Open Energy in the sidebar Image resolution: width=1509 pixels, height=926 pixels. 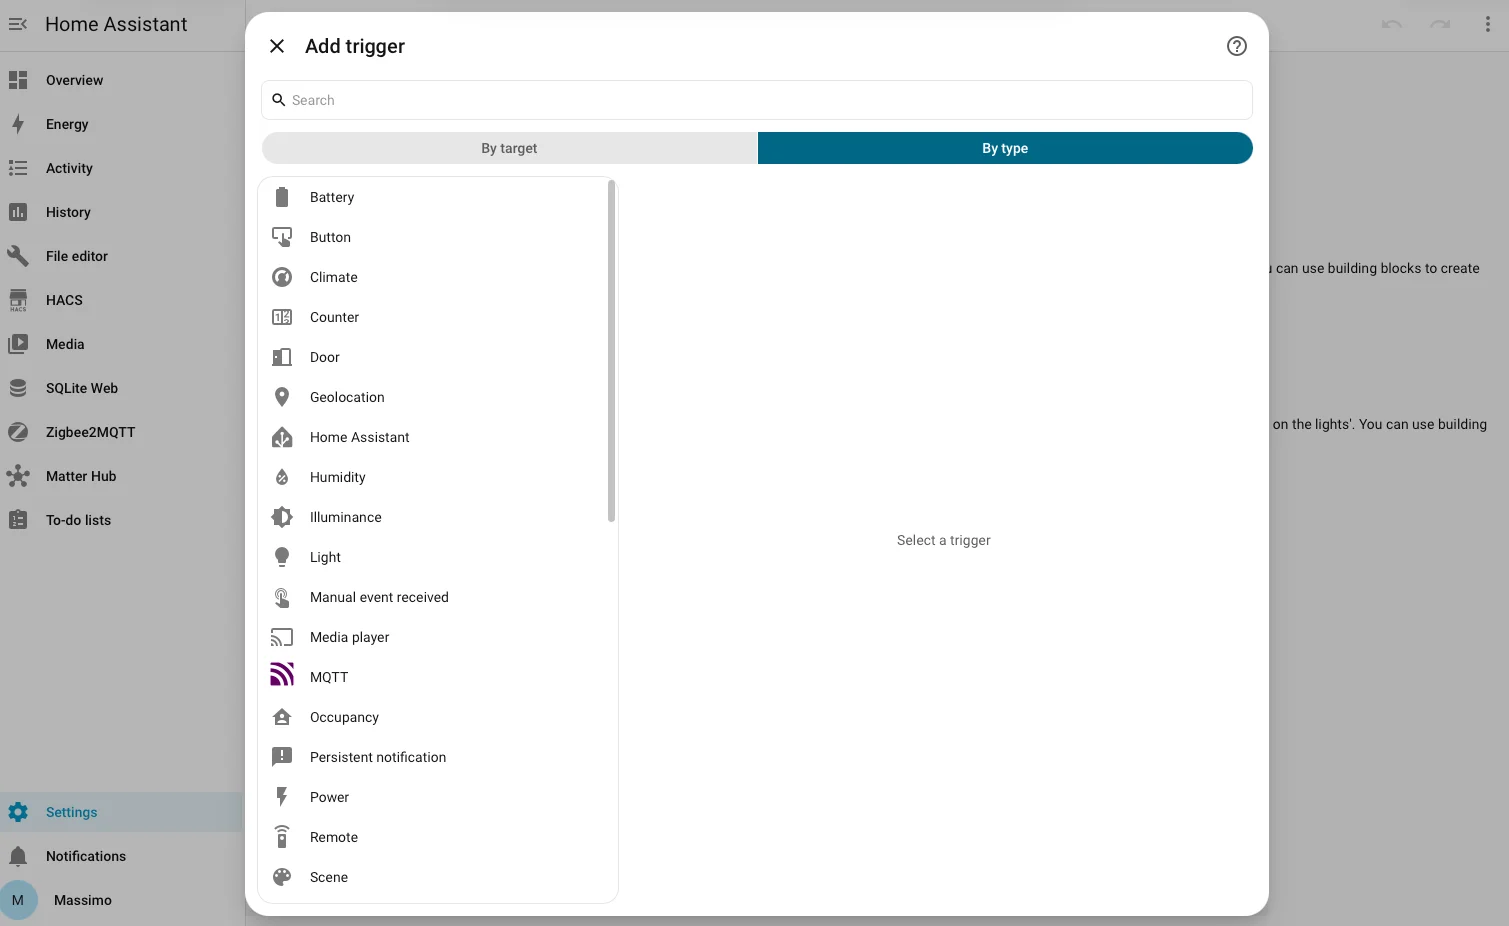click(121, 124)
